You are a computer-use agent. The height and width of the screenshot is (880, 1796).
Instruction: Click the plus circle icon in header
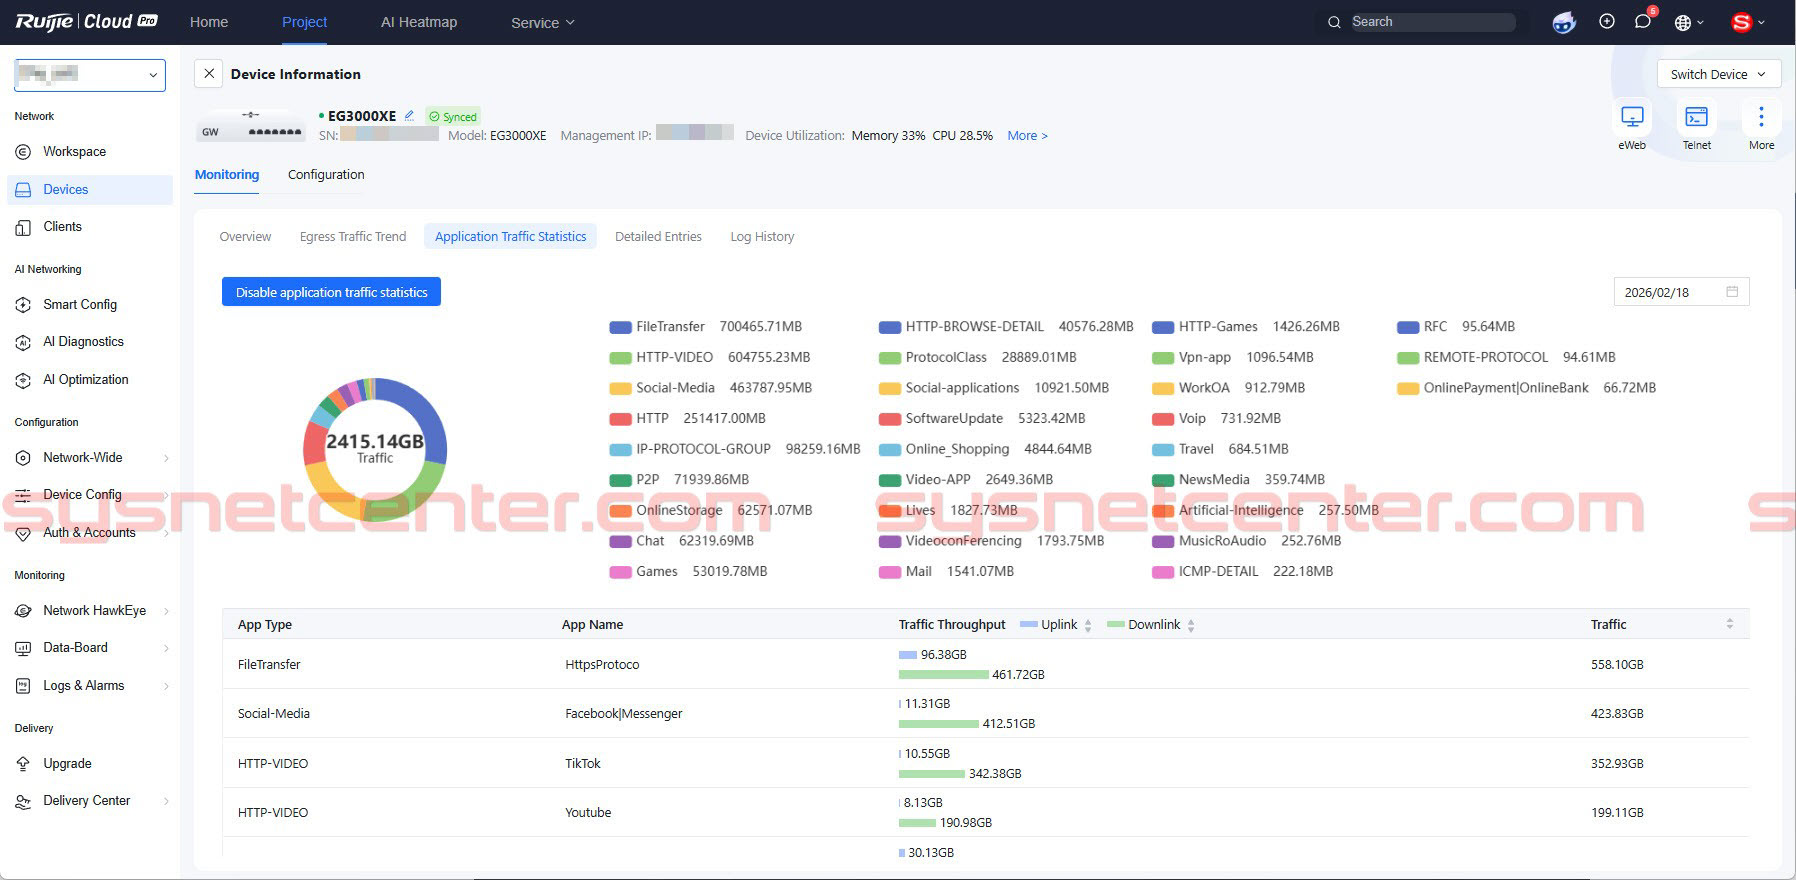pyautogui.click(x=1607, y=22)
